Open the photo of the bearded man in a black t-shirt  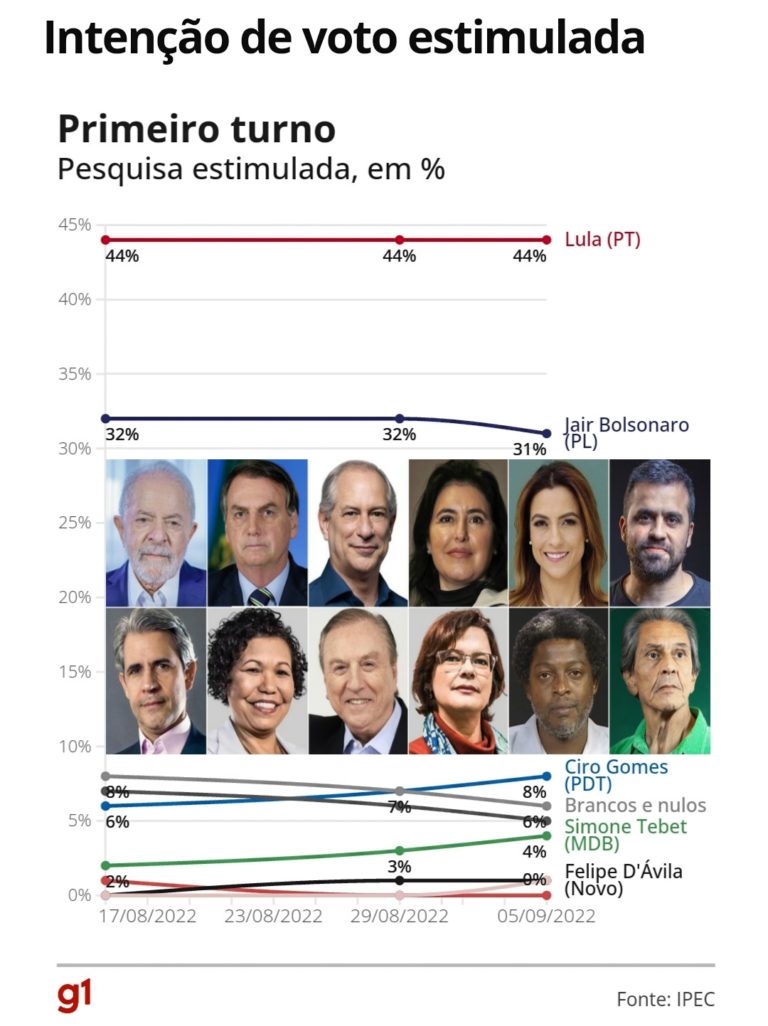pyautogui.click(x=659, y=533)
